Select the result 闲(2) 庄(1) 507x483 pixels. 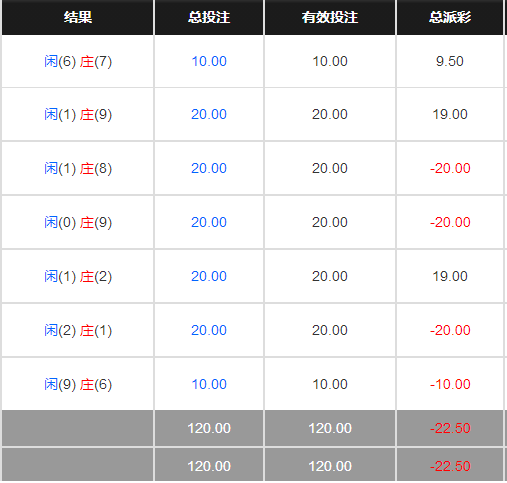point(78,331)
